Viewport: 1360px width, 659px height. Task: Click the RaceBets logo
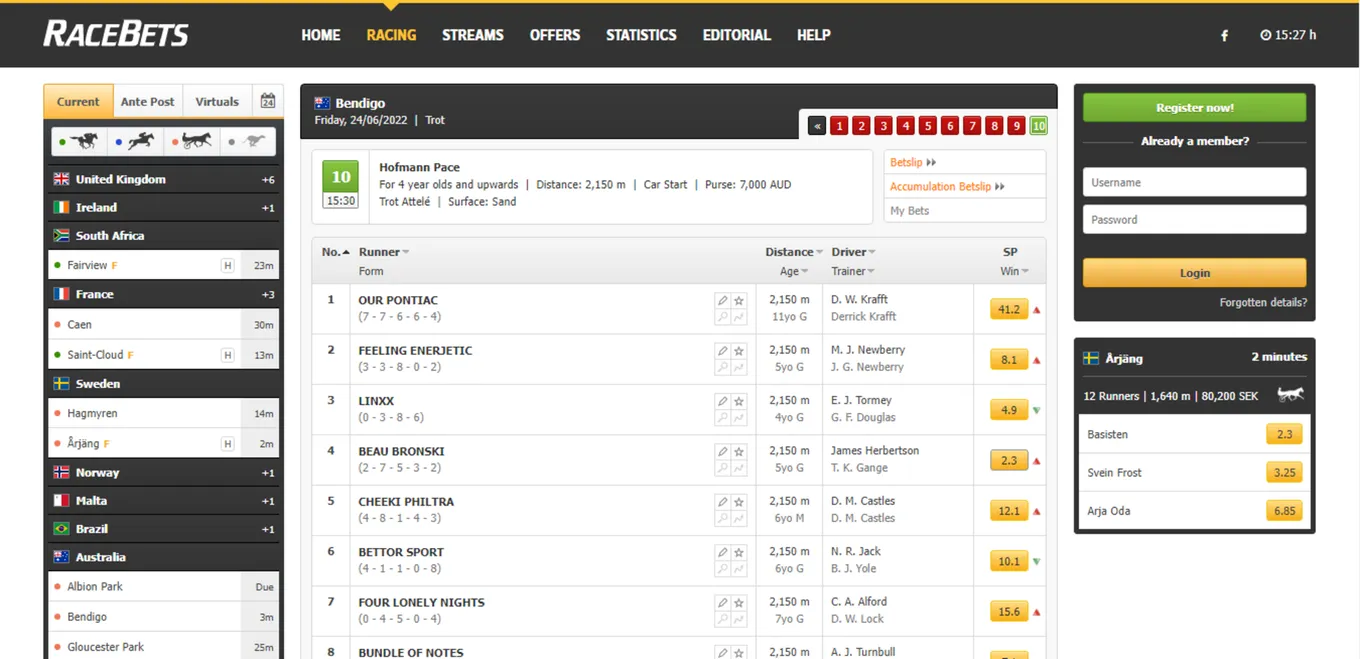coord(116,34)
